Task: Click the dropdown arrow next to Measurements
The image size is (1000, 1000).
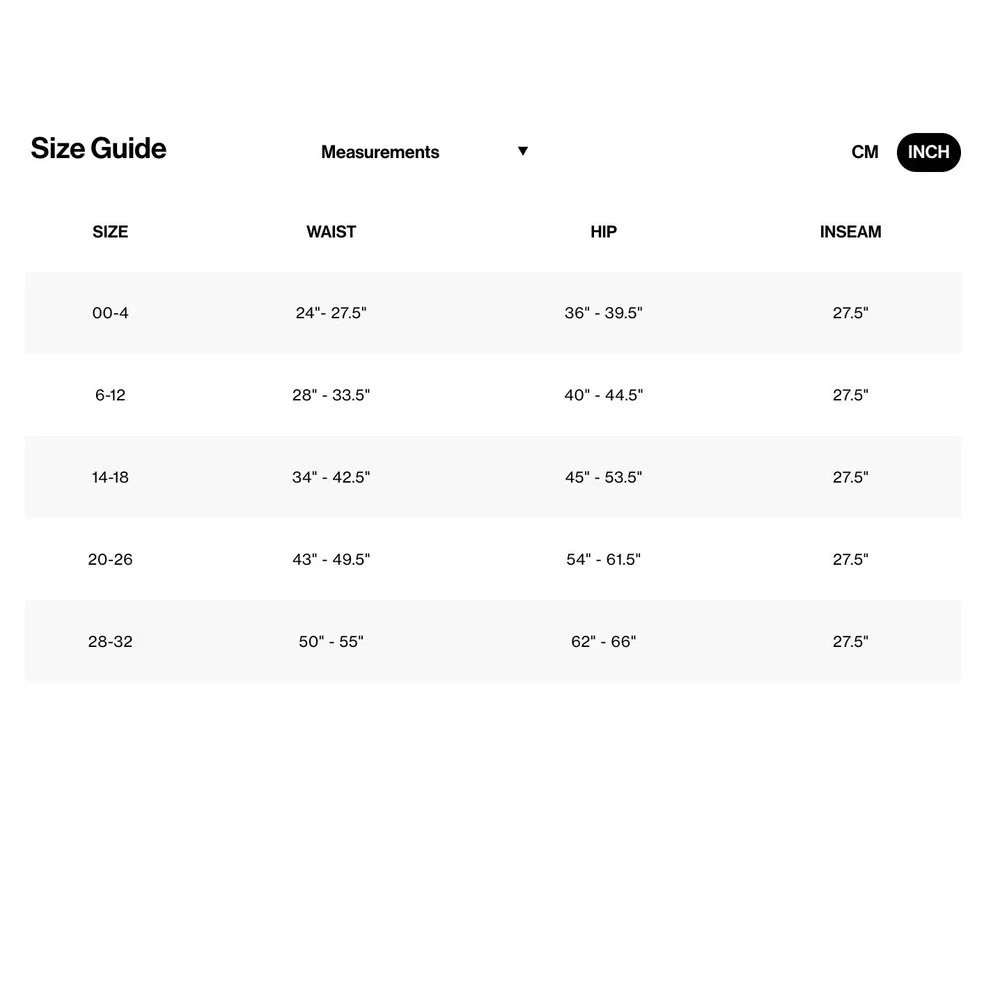Action: [x=523, y=151]
